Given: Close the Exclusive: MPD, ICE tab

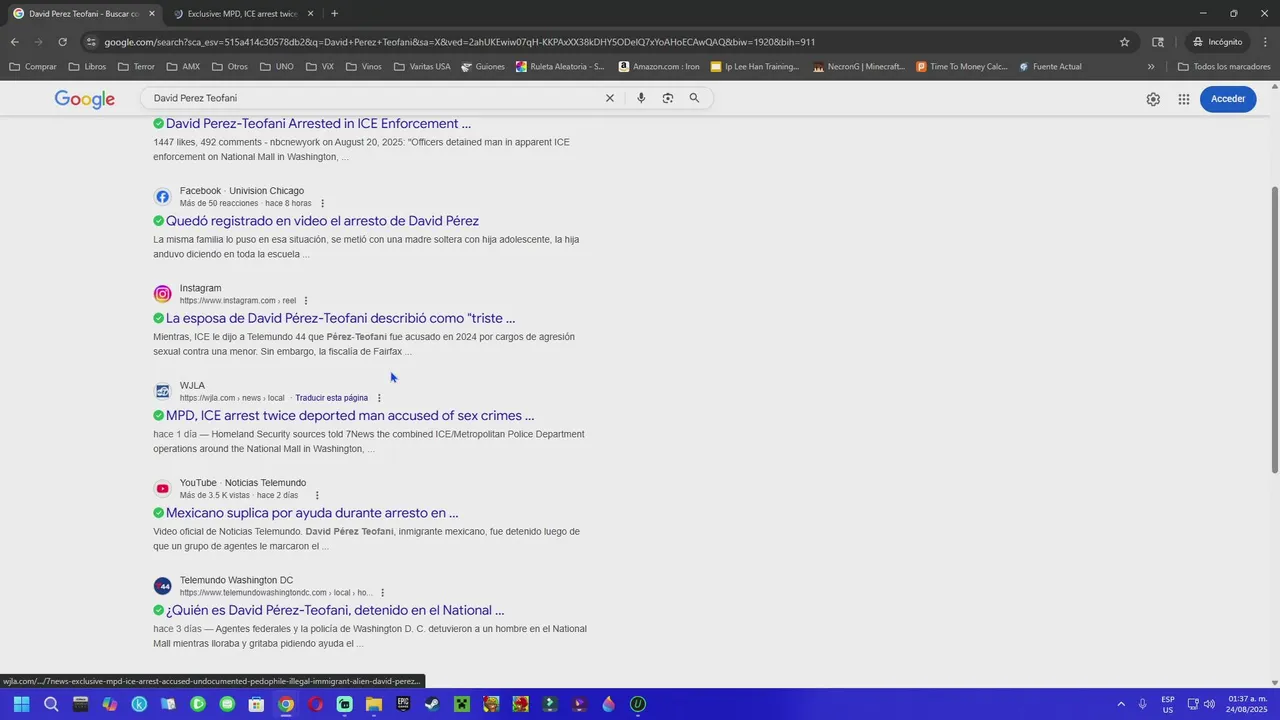Looking at the screenshot, I should (x=310, y=14).
